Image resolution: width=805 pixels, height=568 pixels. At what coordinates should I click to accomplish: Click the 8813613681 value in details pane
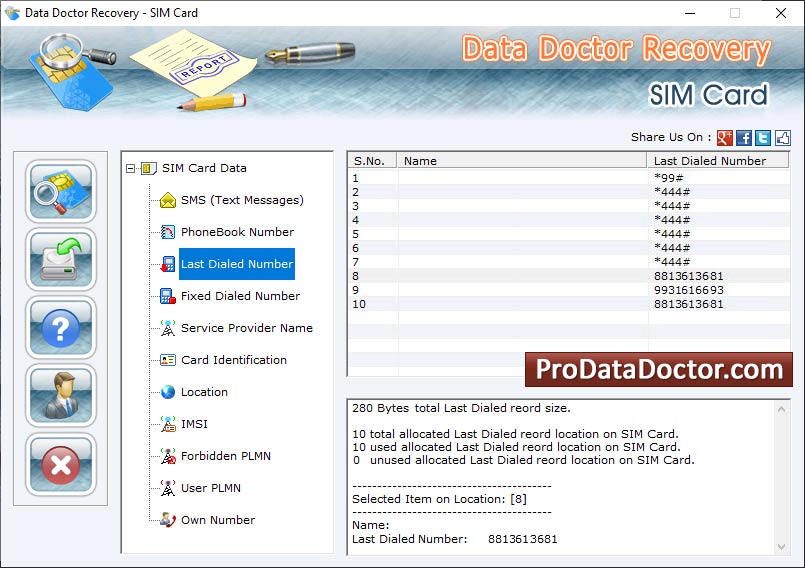pyautogui.click(x=523, y=539)
